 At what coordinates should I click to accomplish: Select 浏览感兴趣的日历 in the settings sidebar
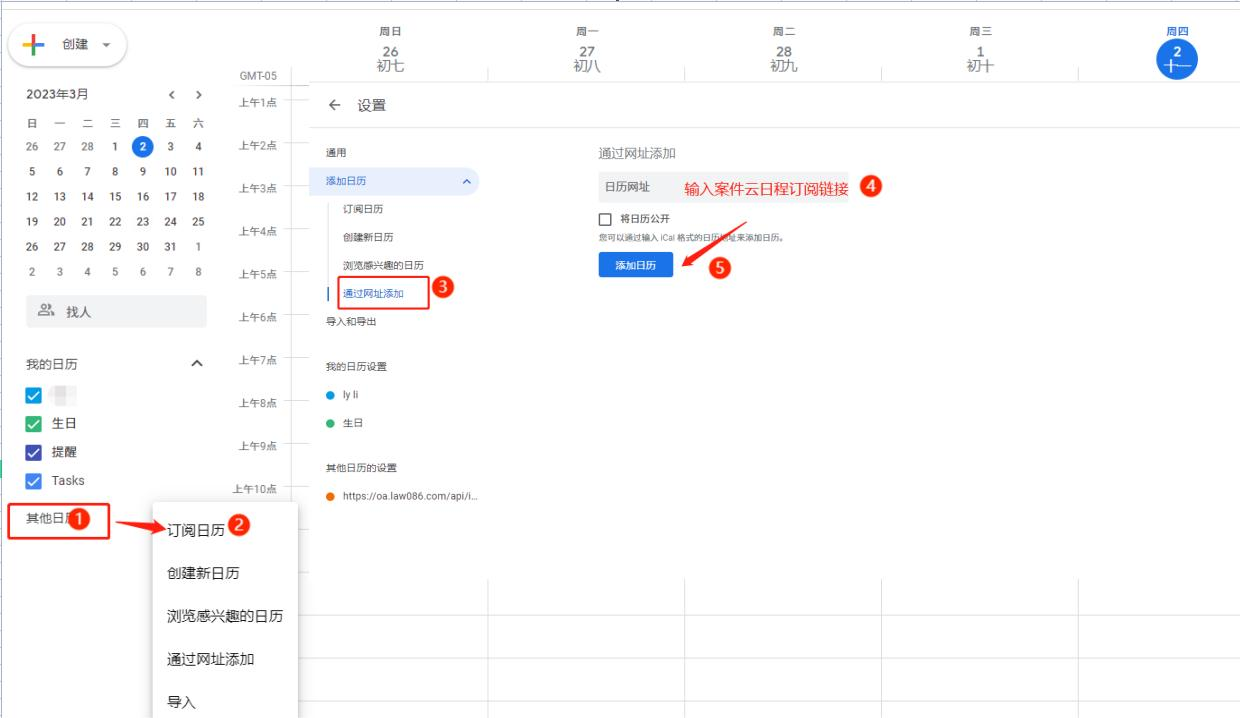click(383, 265)
